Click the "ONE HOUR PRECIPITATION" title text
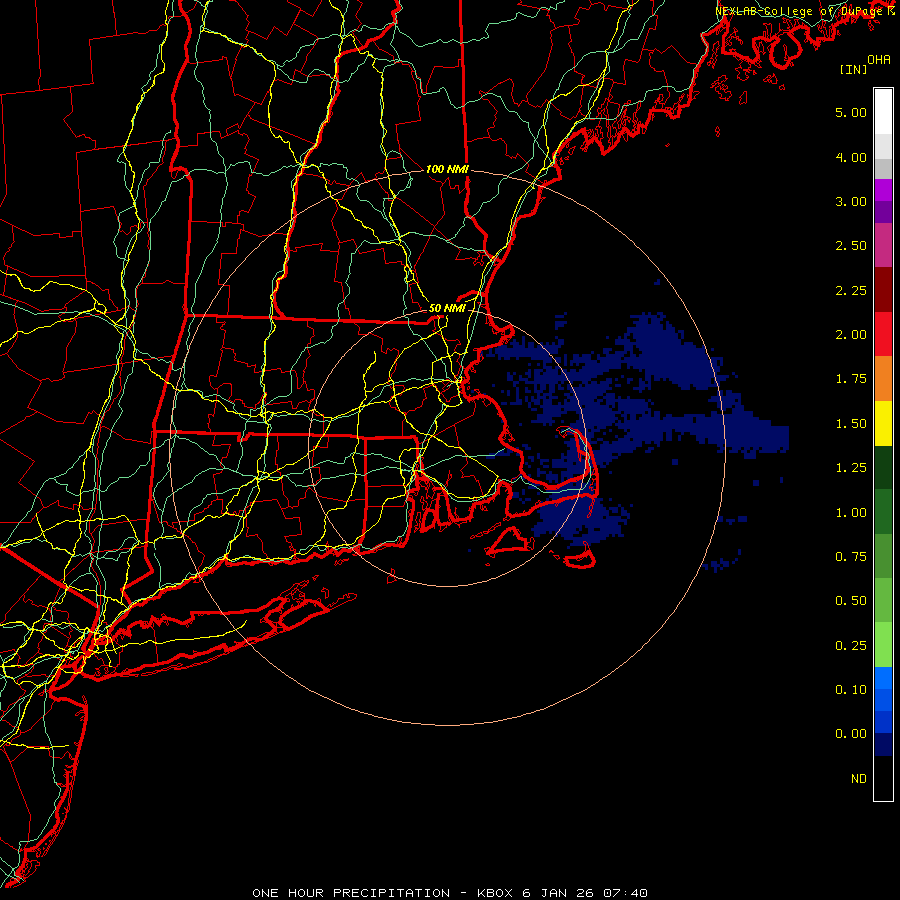Image resolution: width=900 pixels, height=900 pixels. point(351,893)
